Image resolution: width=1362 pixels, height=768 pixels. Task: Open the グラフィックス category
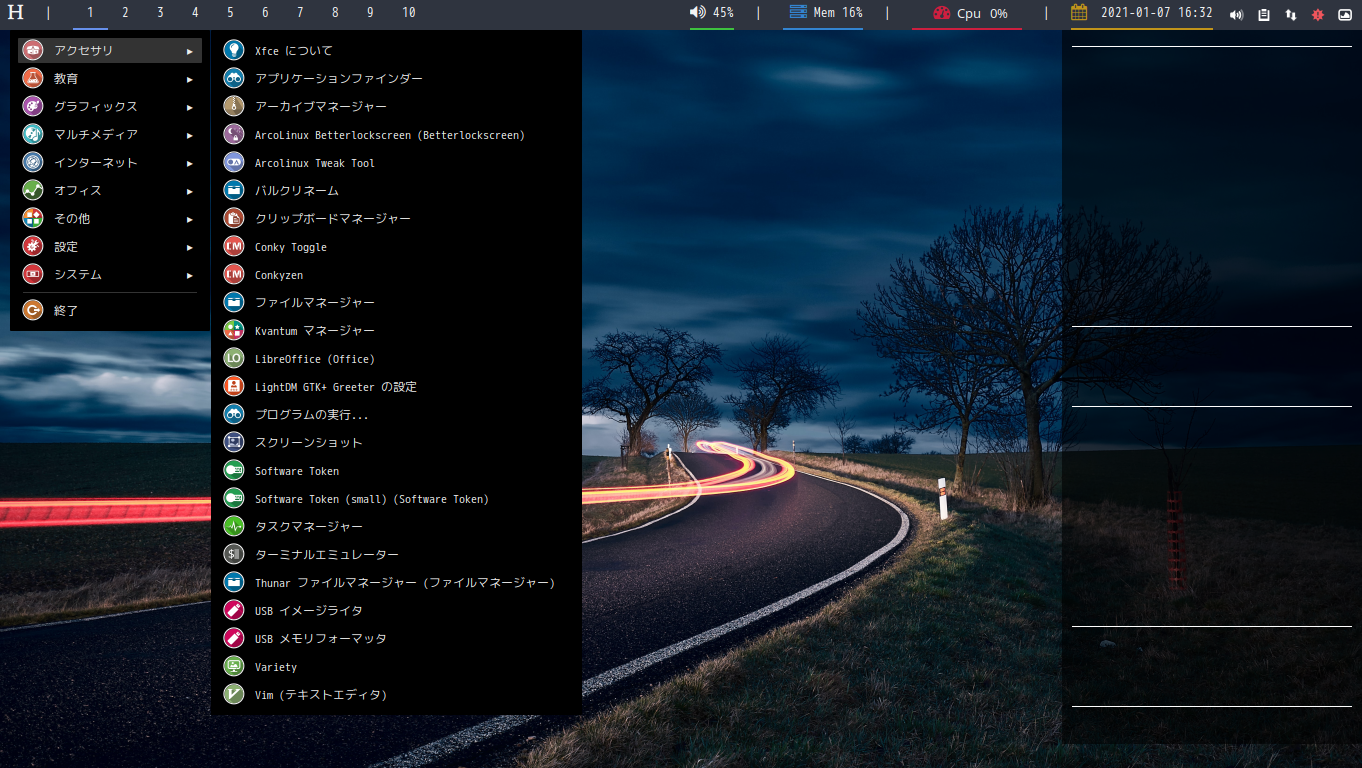(110, 106)
